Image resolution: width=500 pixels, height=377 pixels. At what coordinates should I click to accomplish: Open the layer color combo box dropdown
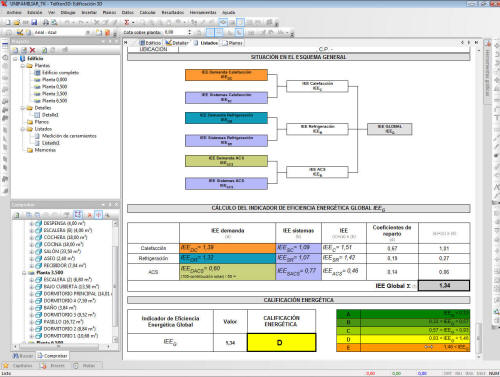point(88,32)
